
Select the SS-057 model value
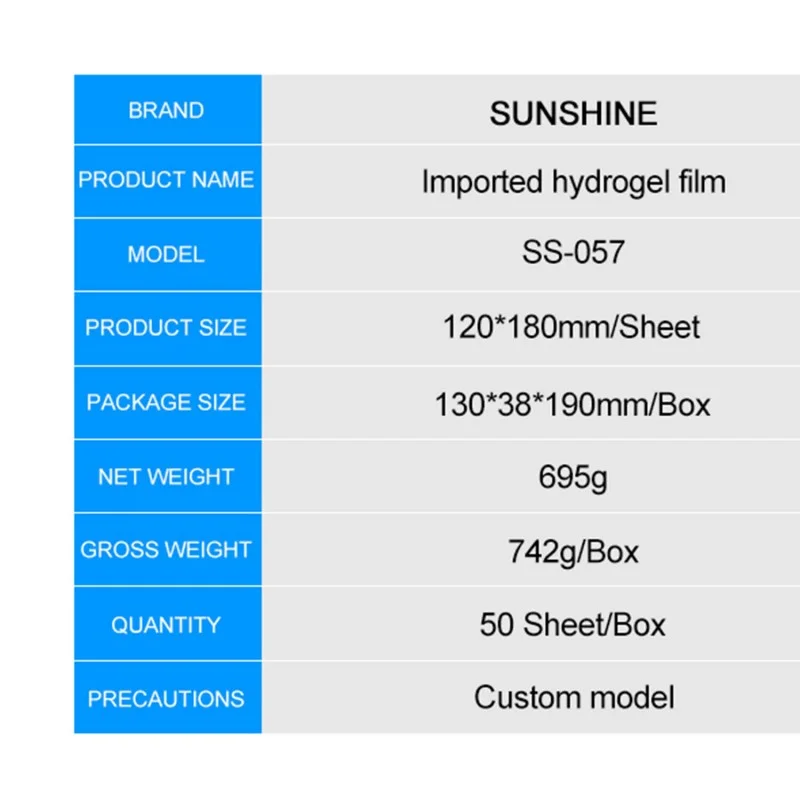click(573, 252)
